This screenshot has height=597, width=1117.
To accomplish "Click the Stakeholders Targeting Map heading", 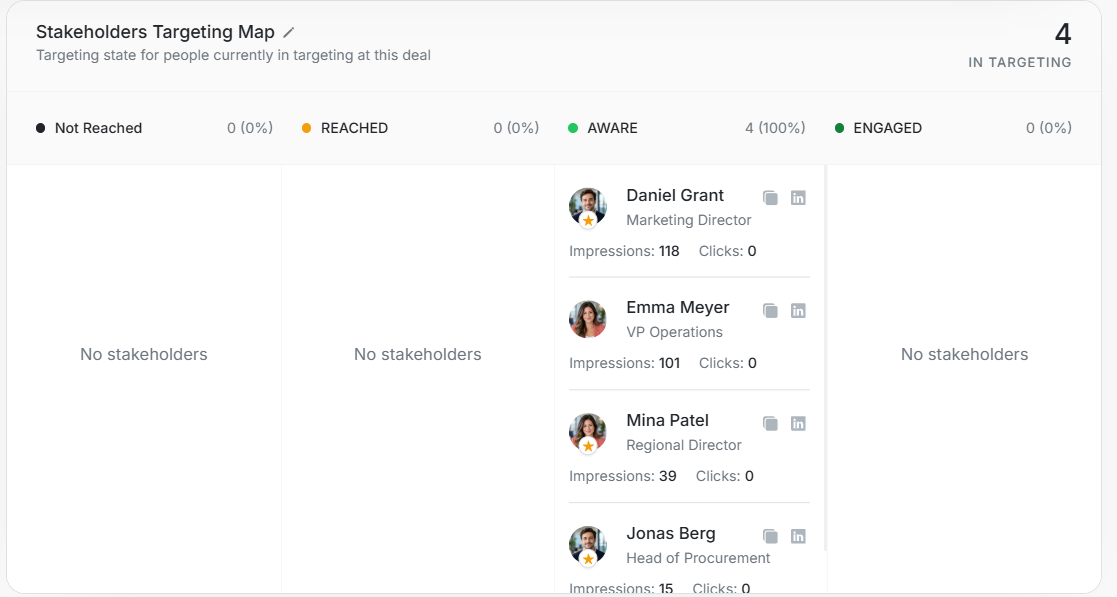I will click(x=155, y=32).
